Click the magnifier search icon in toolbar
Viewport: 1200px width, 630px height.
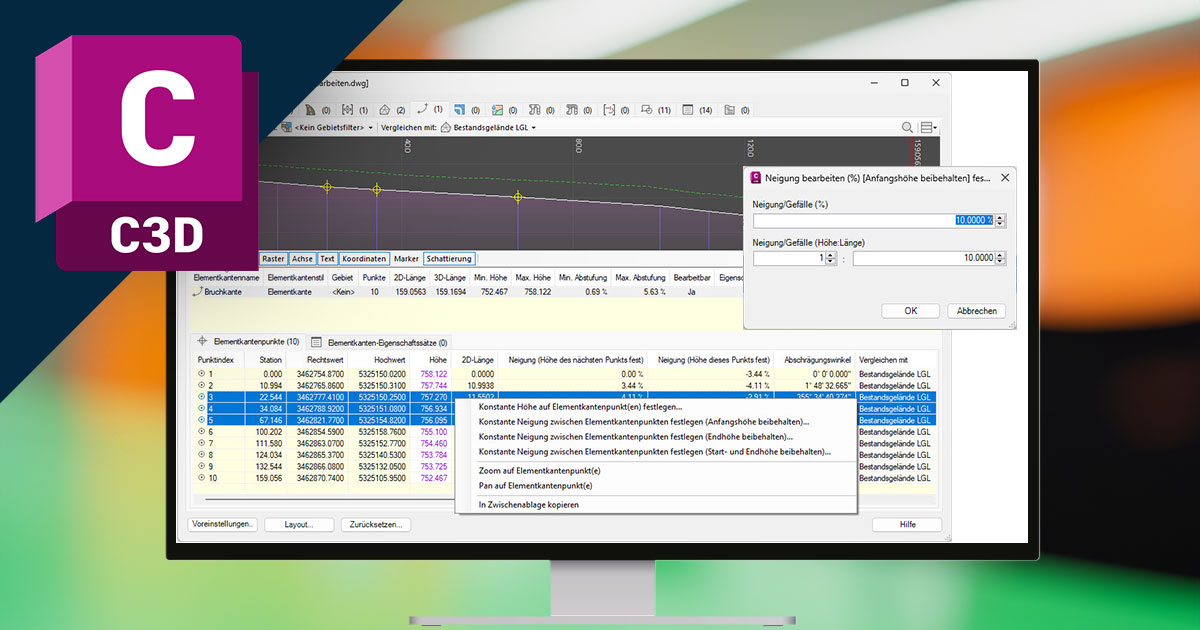point(908,128)
